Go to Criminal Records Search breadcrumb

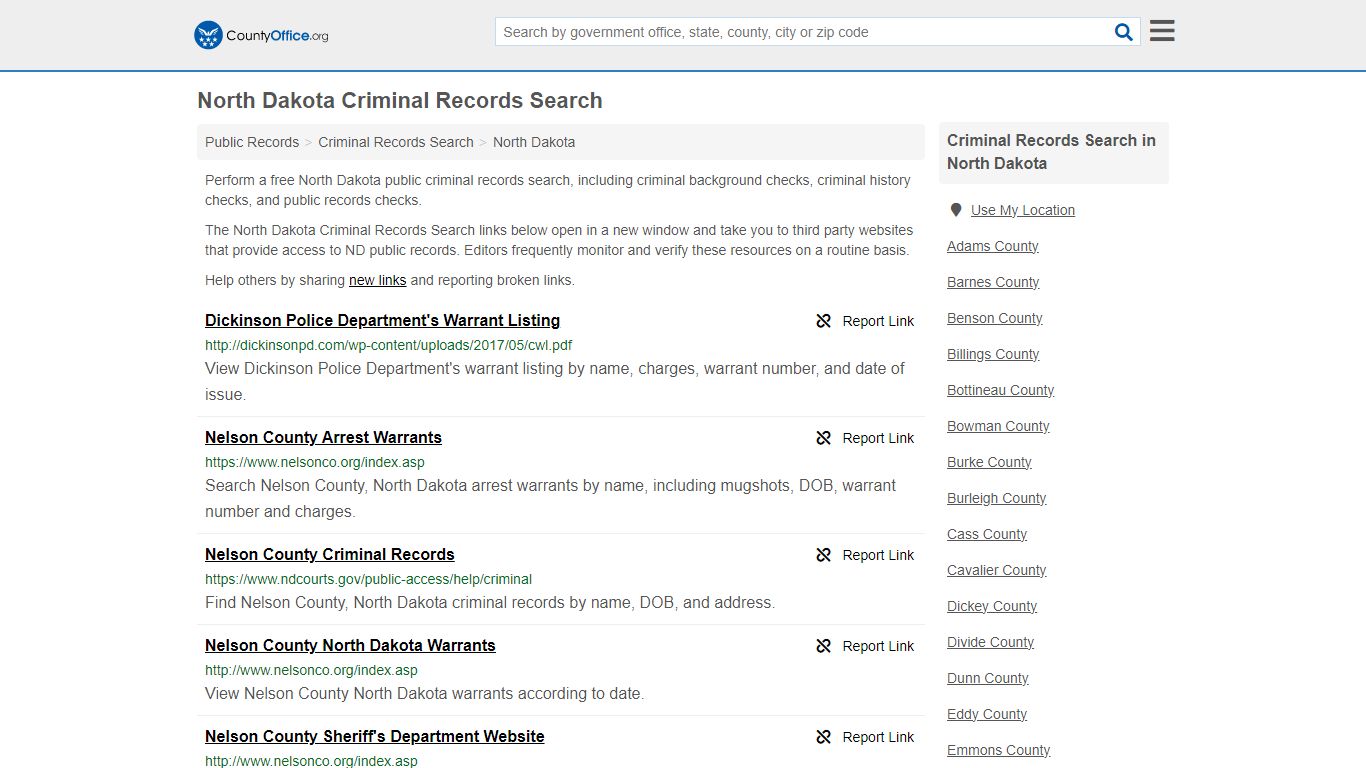tap(396, 142)
